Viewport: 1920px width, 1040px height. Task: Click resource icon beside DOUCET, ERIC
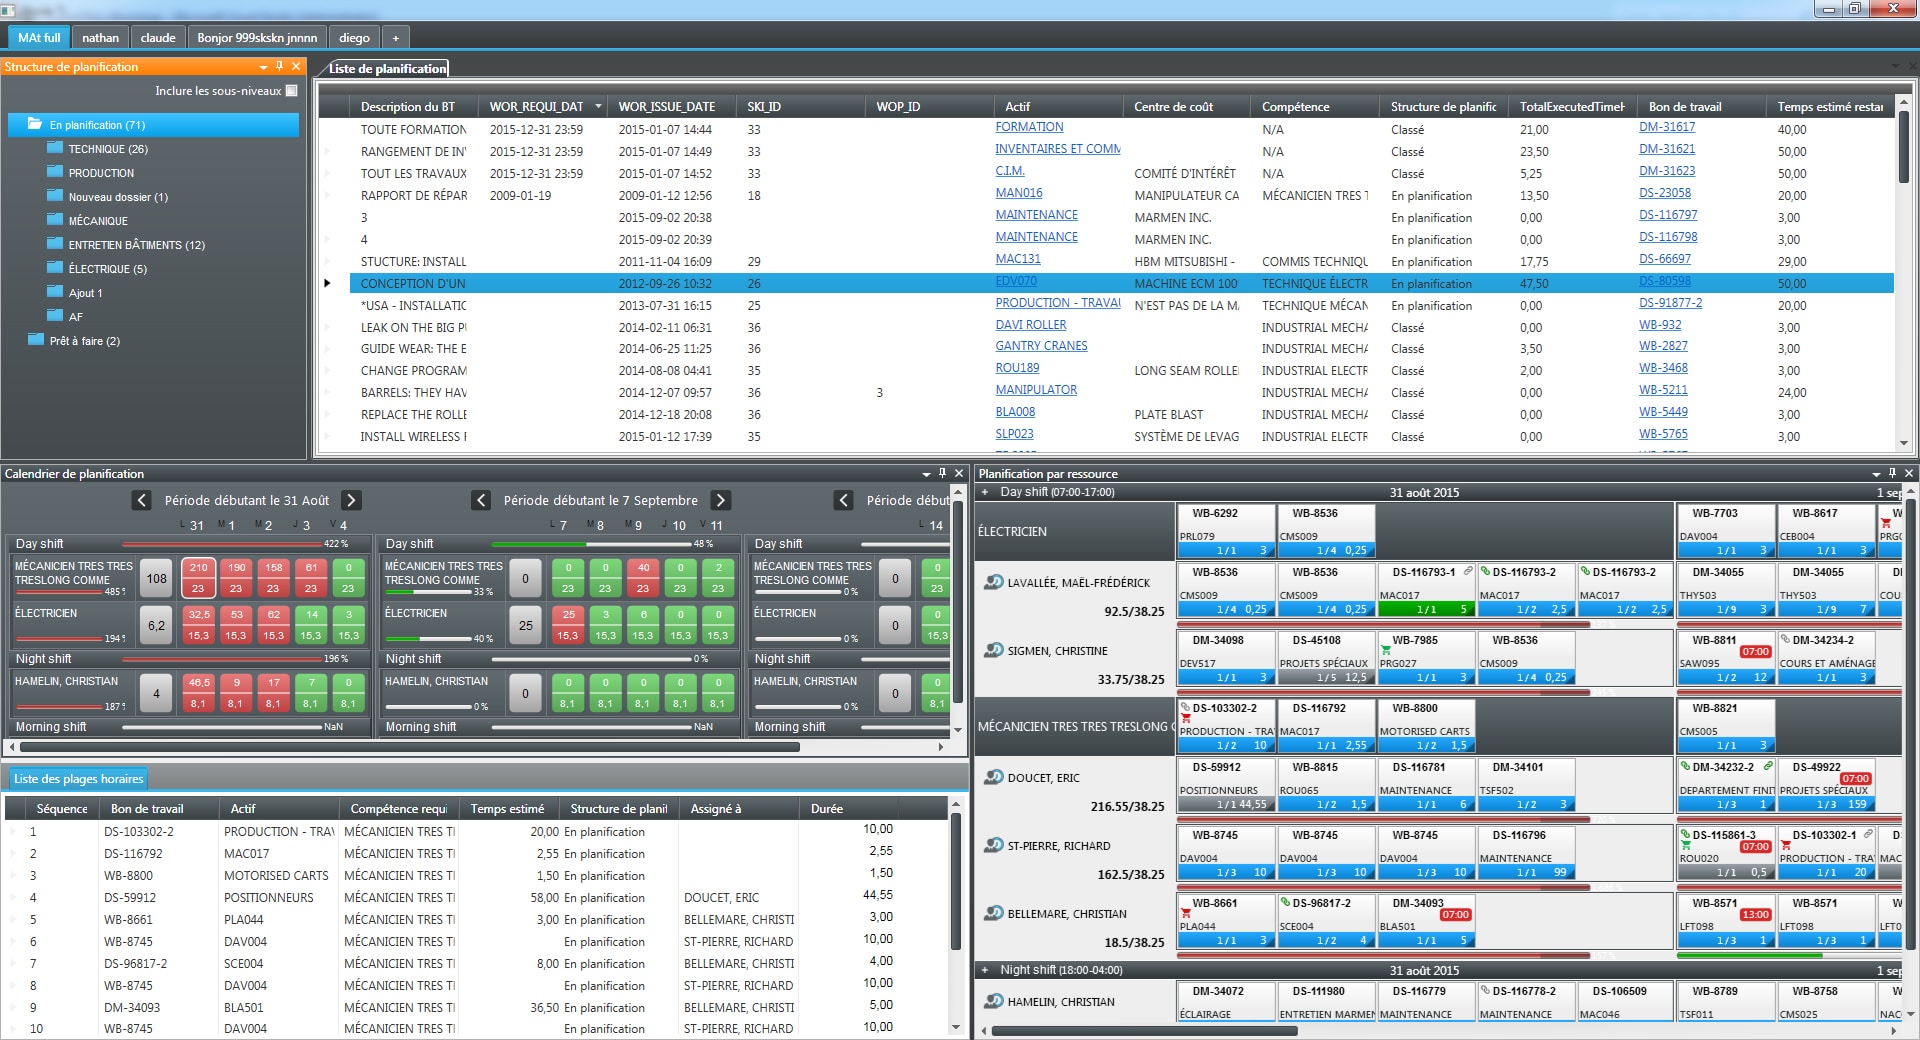993,777
